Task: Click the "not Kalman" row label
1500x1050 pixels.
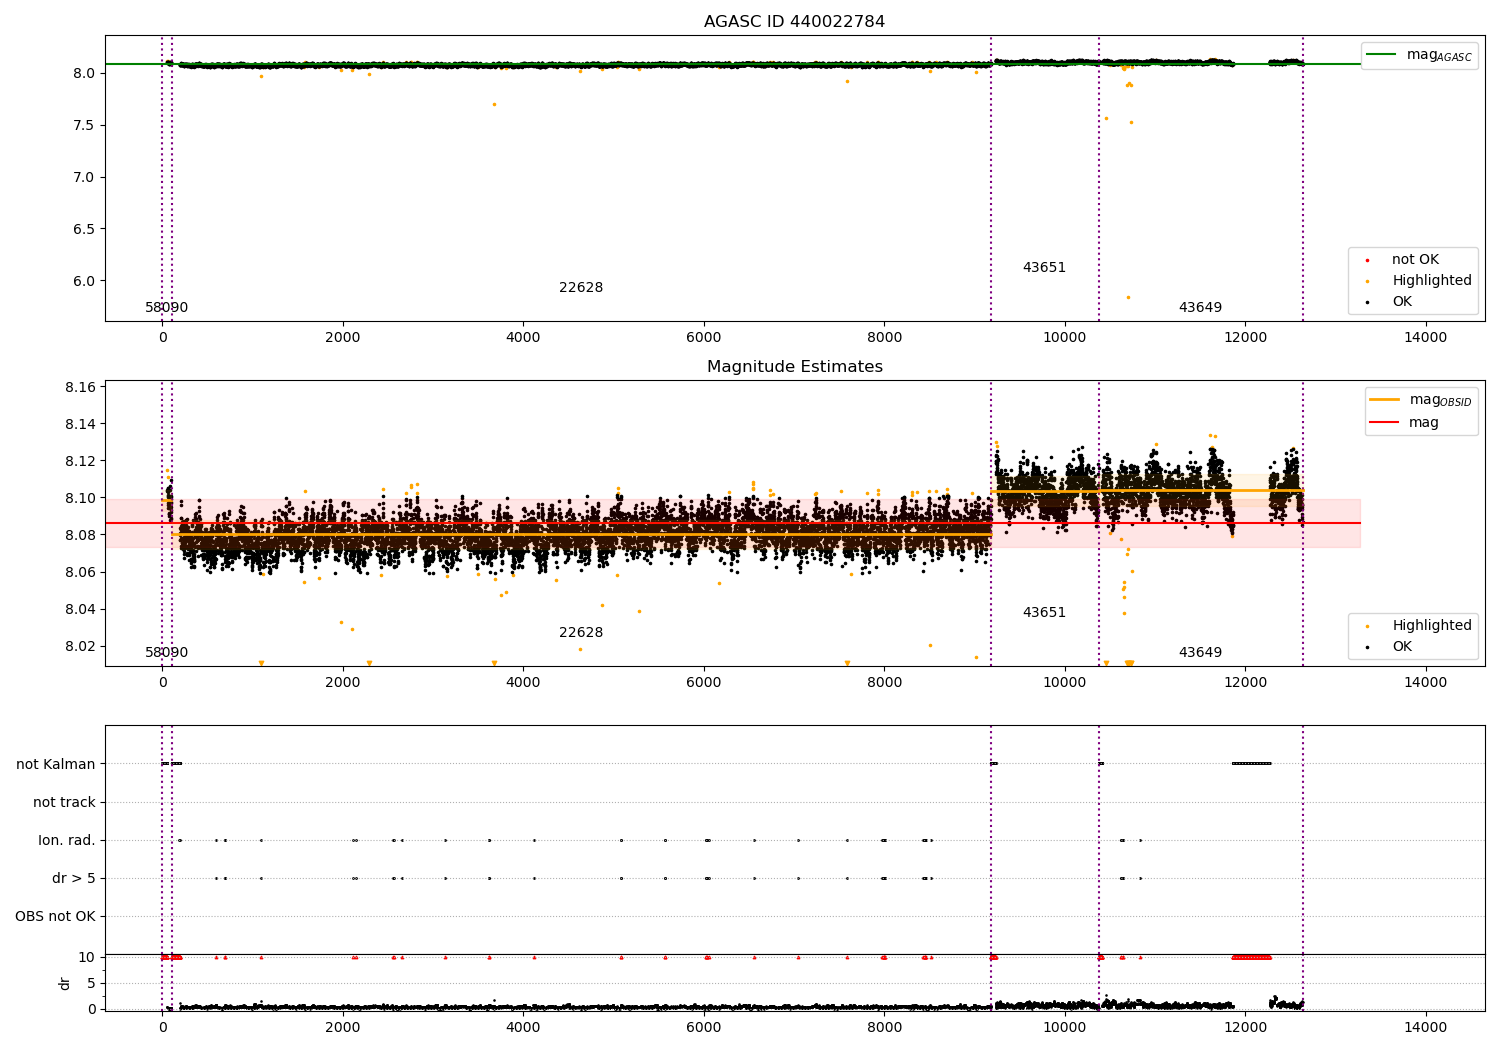Action: coord(56,765)
